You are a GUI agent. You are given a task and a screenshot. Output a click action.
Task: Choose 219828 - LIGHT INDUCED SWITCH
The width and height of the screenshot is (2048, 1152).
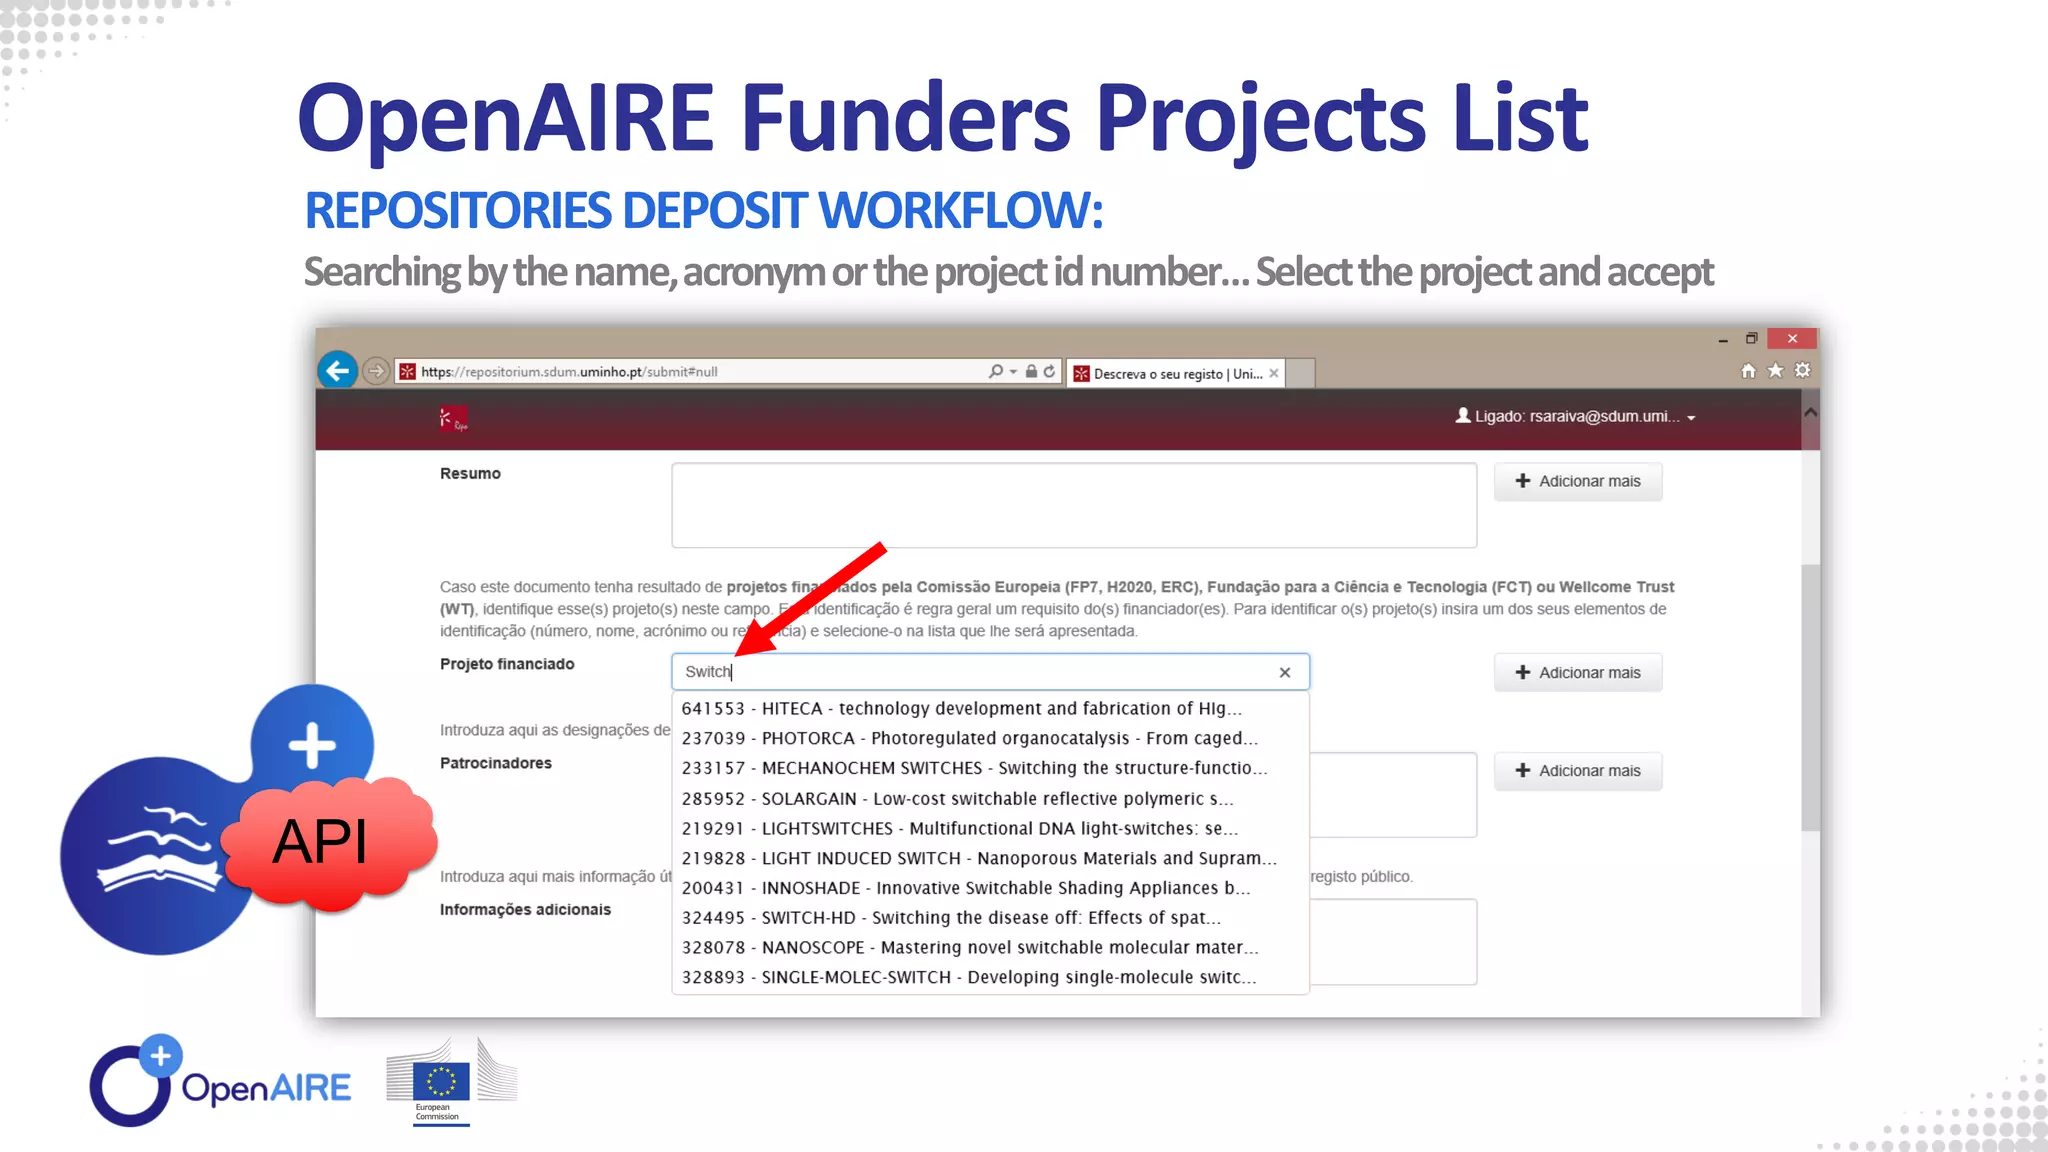990,858
